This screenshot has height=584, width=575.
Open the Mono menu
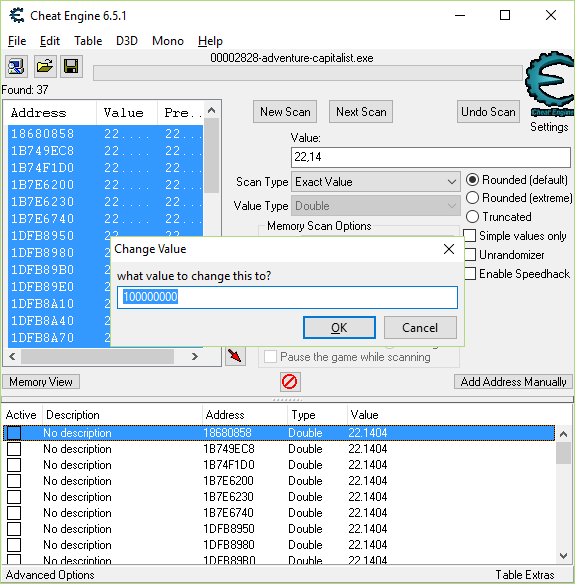point(168,41)
